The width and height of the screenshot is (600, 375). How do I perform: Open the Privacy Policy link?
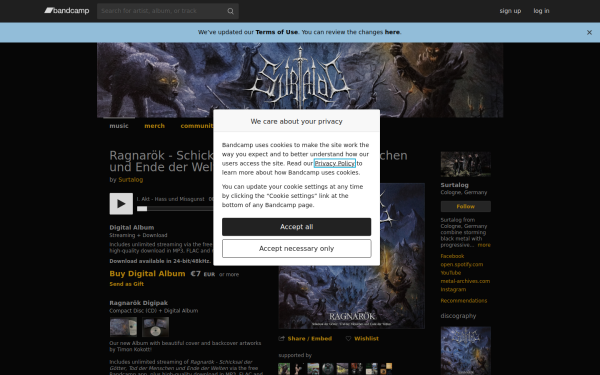[335, 163]
